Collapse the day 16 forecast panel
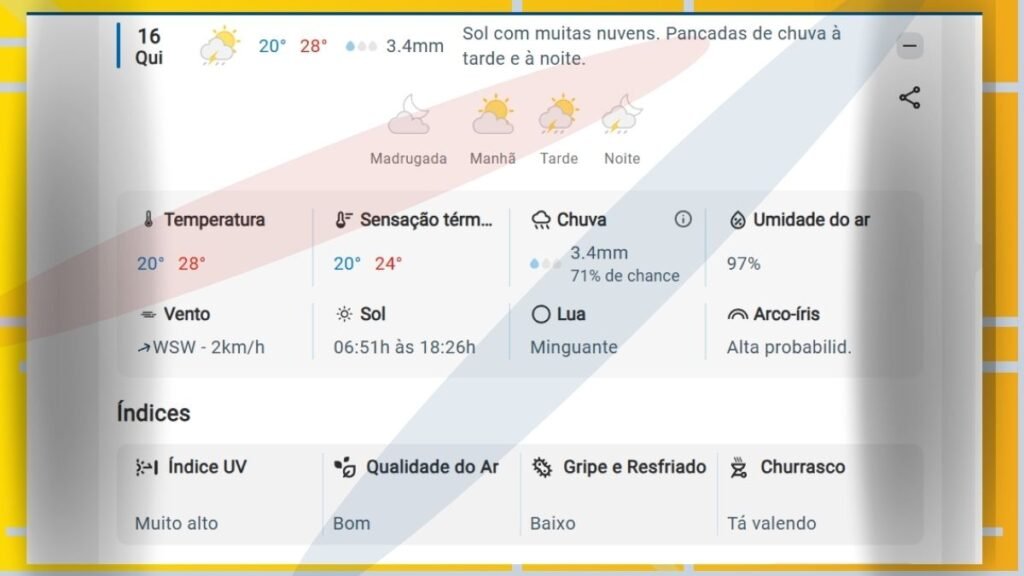The width and height of the screenshot is (1024, 576). tap(909, 46)
